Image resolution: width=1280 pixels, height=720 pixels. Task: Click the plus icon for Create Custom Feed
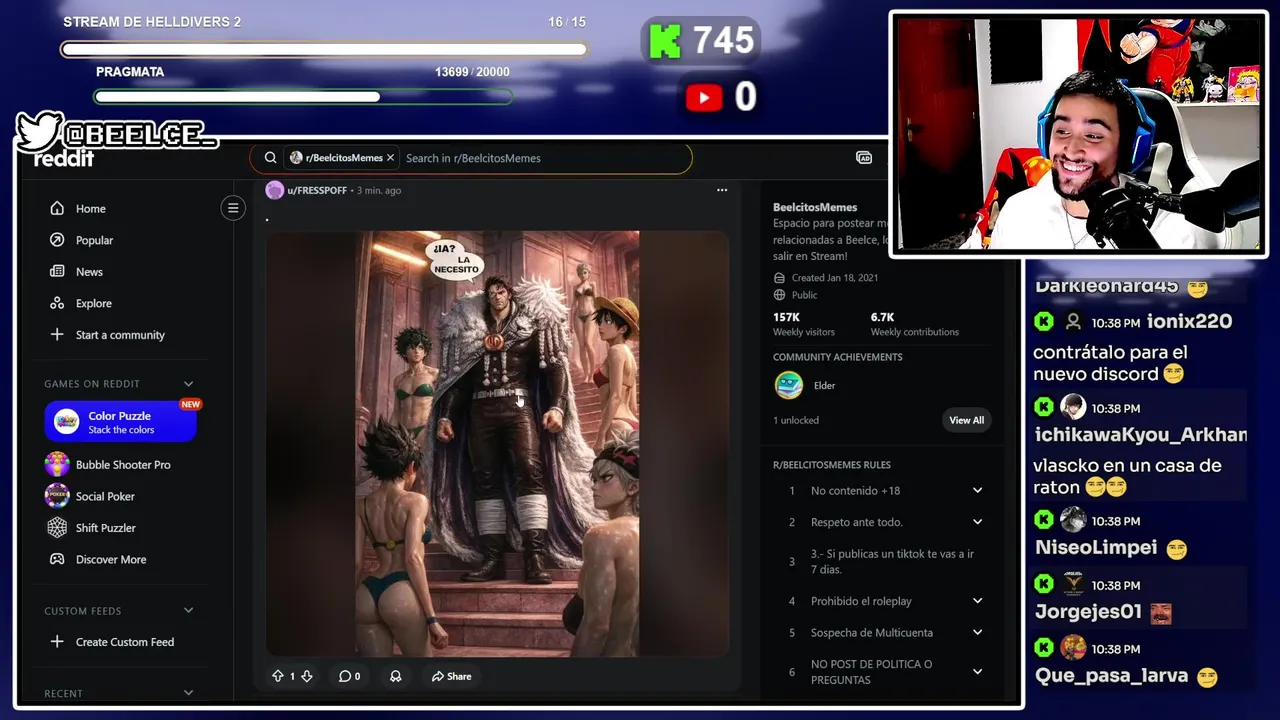(57, 642)
